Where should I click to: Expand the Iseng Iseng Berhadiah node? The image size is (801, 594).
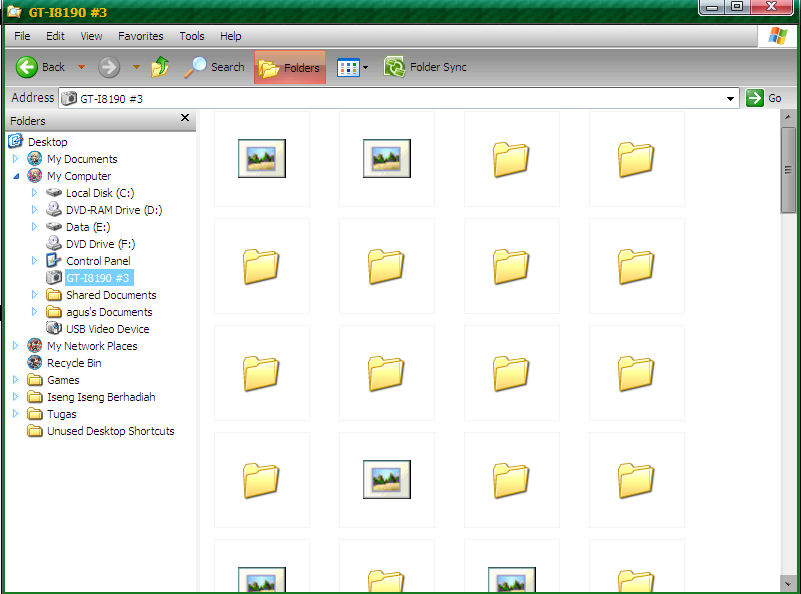tap(15, 397)
